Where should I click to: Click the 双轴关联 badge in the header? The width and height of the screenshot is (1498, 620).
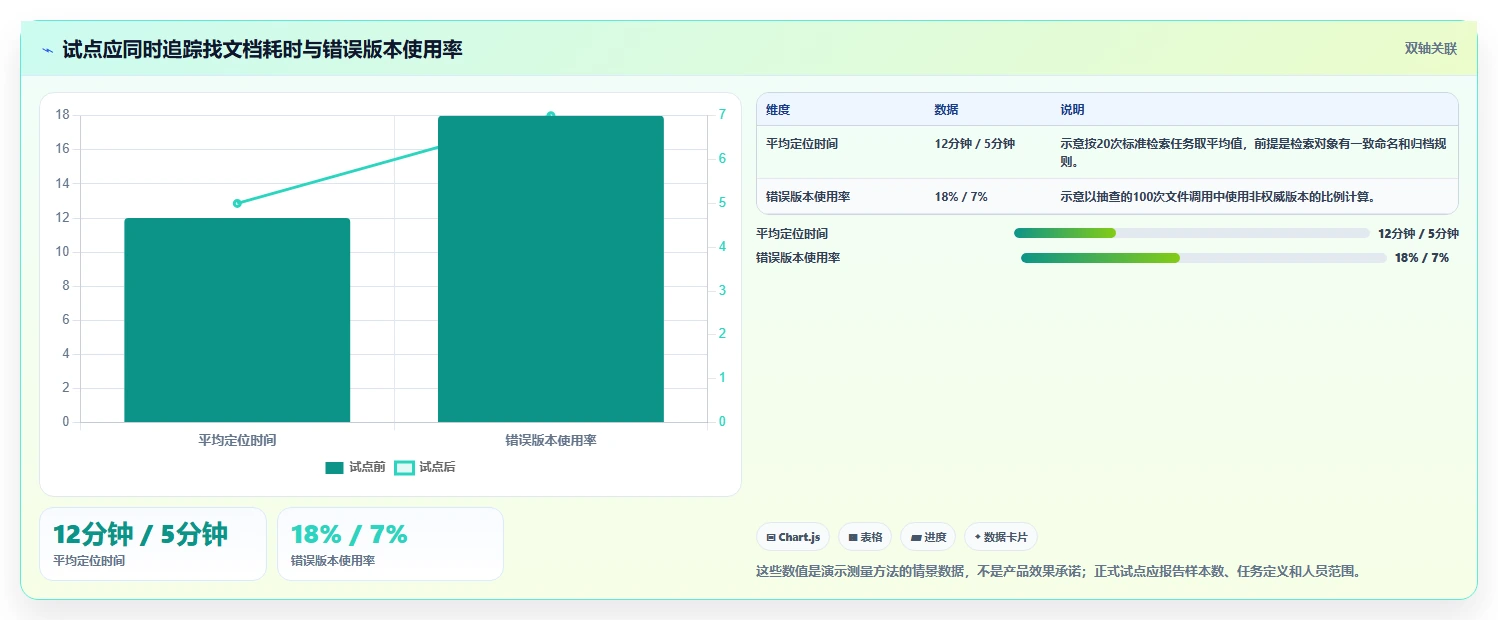(x=1431, y=49)
